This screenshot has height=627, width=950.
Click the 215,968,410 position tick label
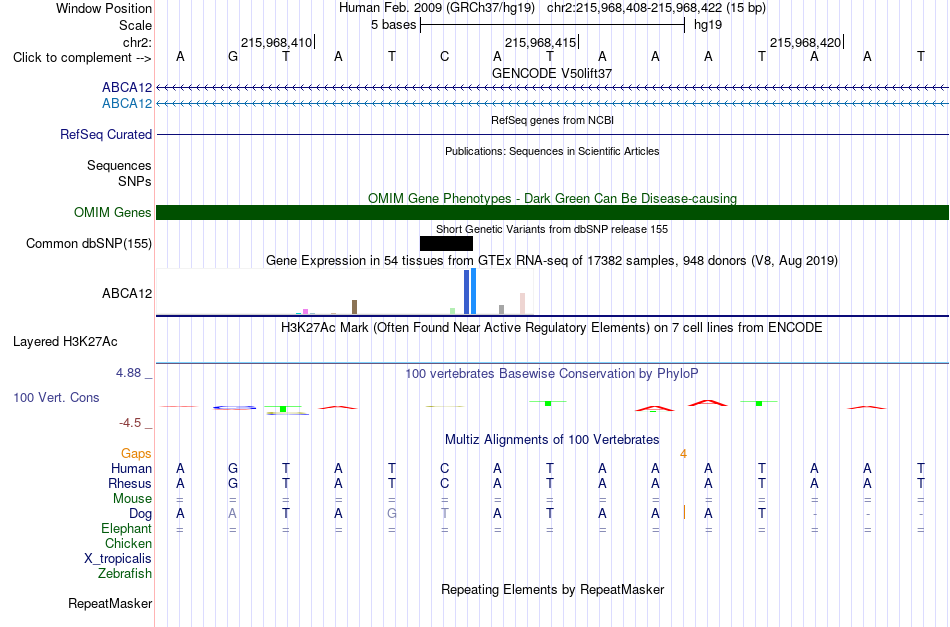point(276,42)
